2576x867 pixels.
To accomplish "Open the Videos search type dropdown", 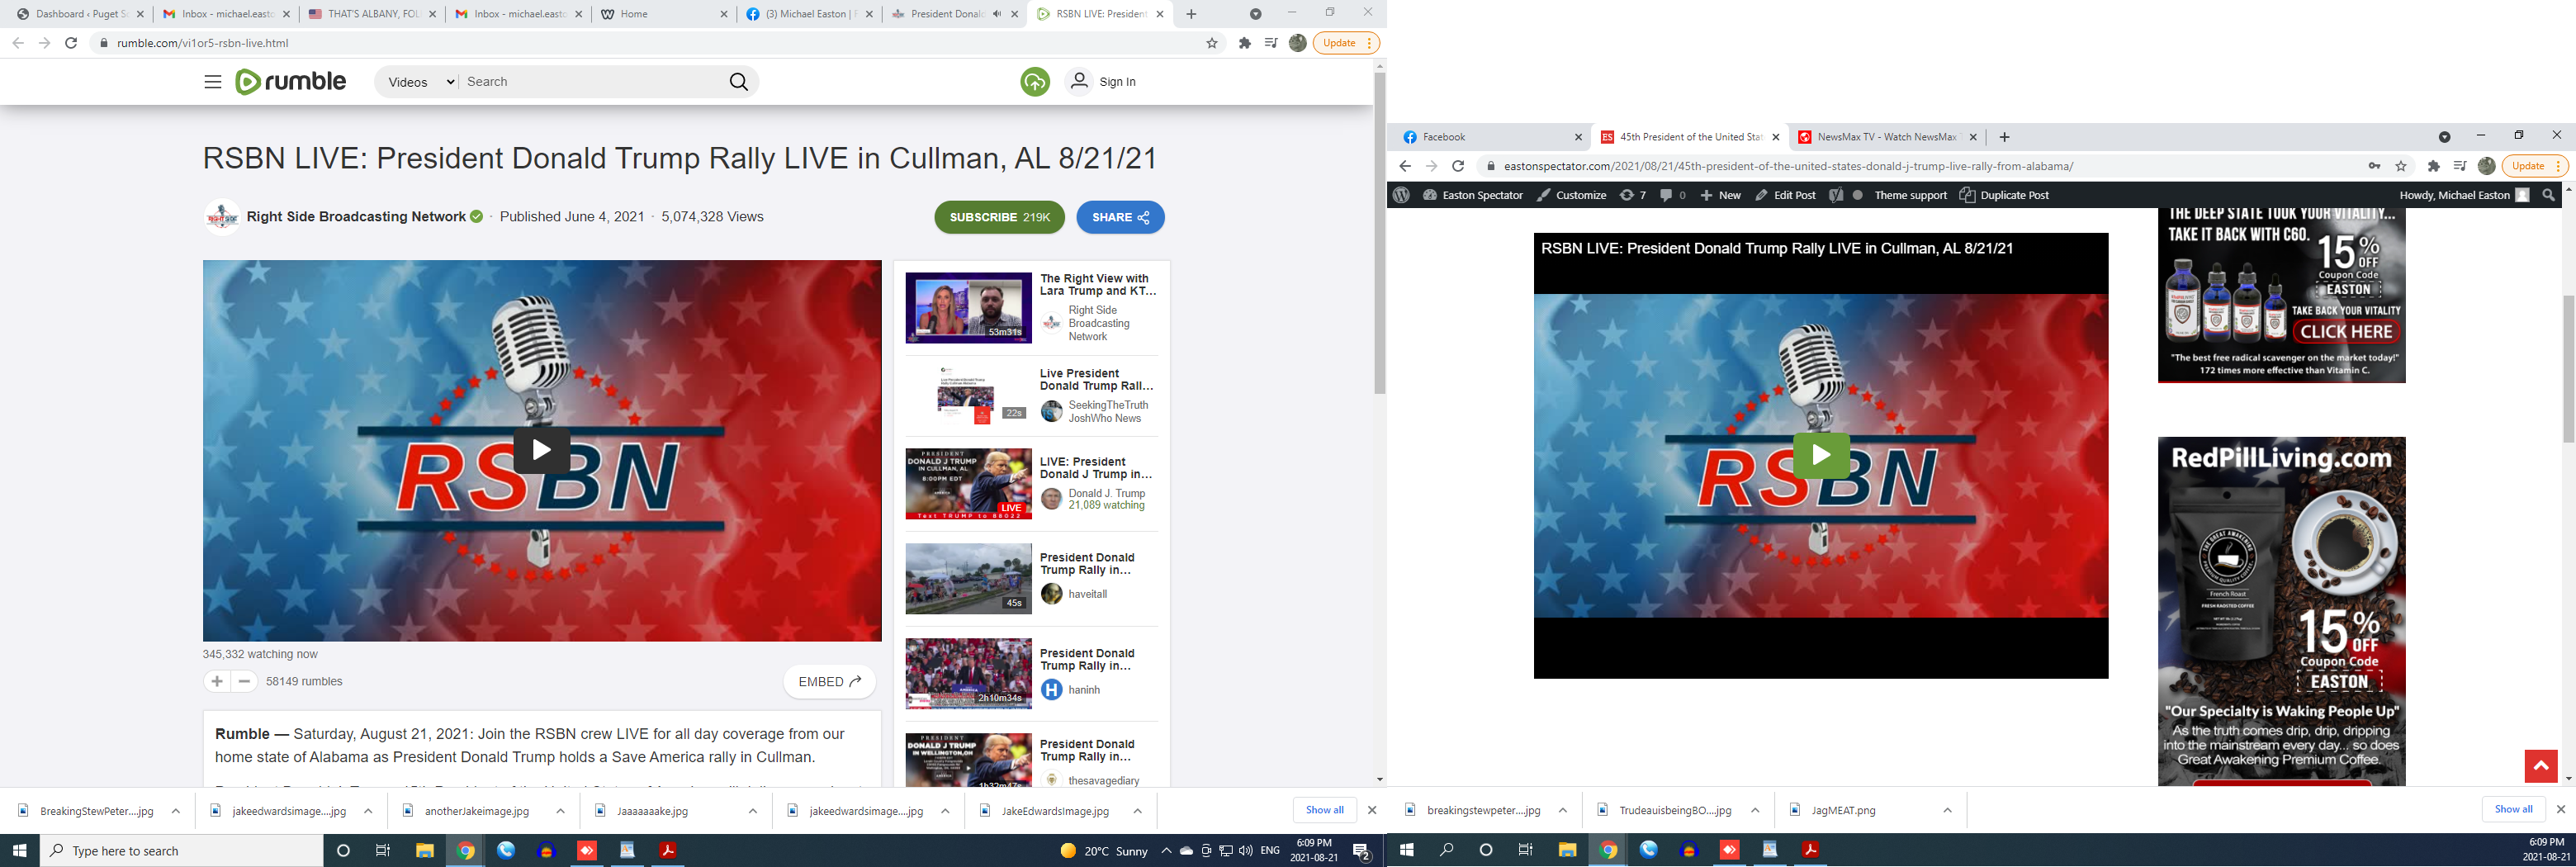I will pos(416,82).
